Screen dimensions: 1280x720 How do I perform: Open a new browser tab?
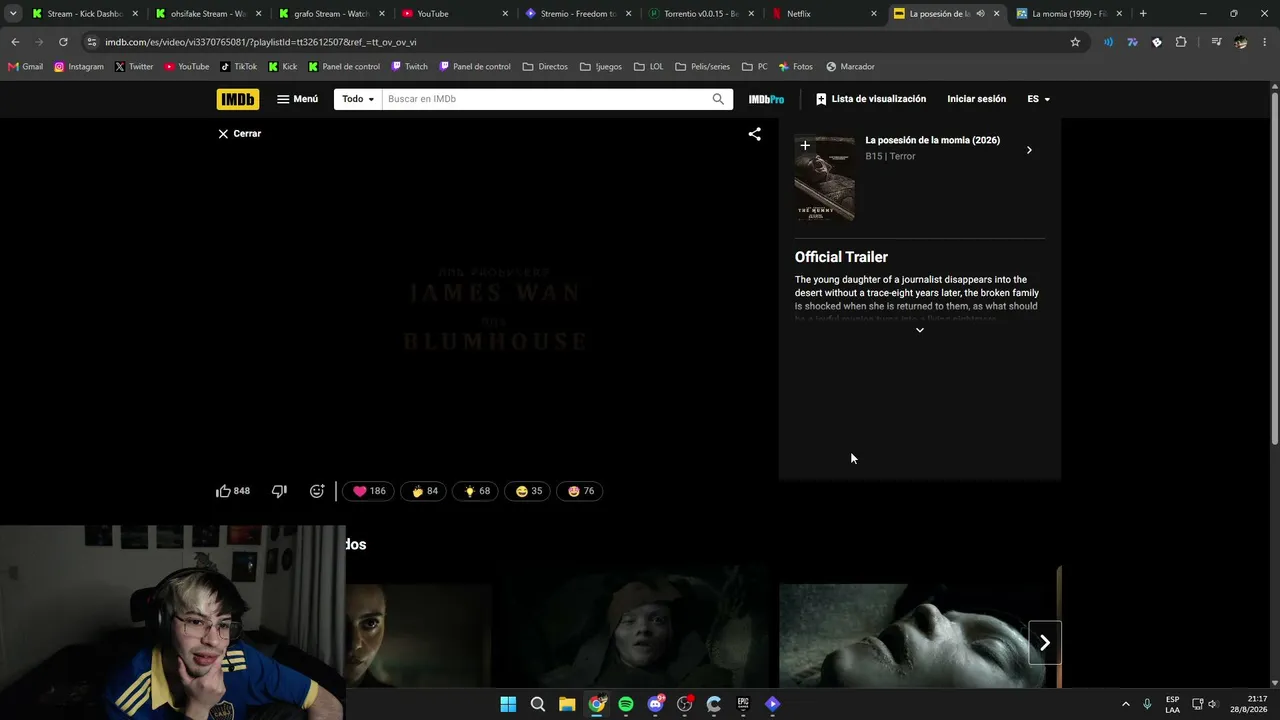pyautogui.click(x=1143, y=14)
